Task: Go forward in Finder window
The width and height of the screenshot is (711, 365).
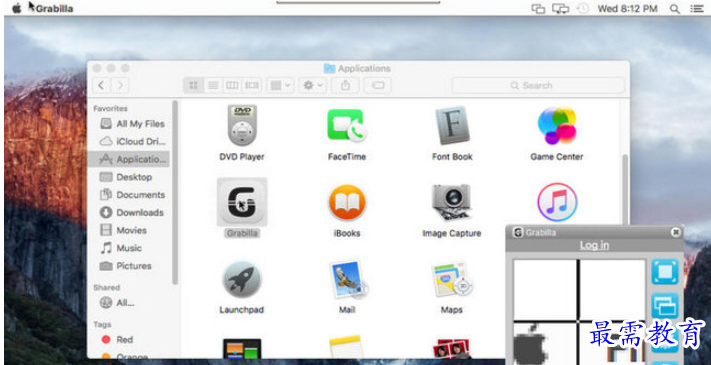Action: (x=120, y=85)
